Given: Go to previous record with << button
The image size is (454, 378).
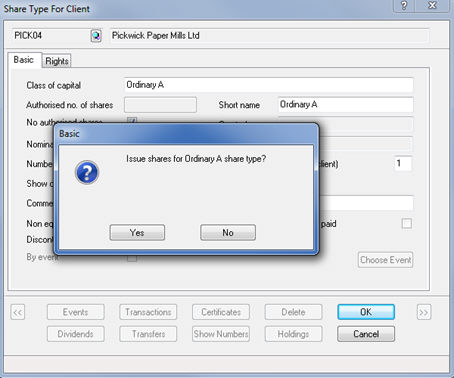Looking at the screenshot, I should [18, 312].
